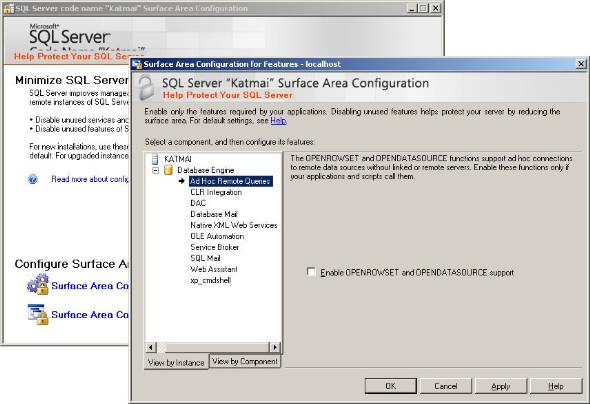This screenshot has height=404, width=590.
Task: Select Database Mail in the tree
Action: pos(214,214)
